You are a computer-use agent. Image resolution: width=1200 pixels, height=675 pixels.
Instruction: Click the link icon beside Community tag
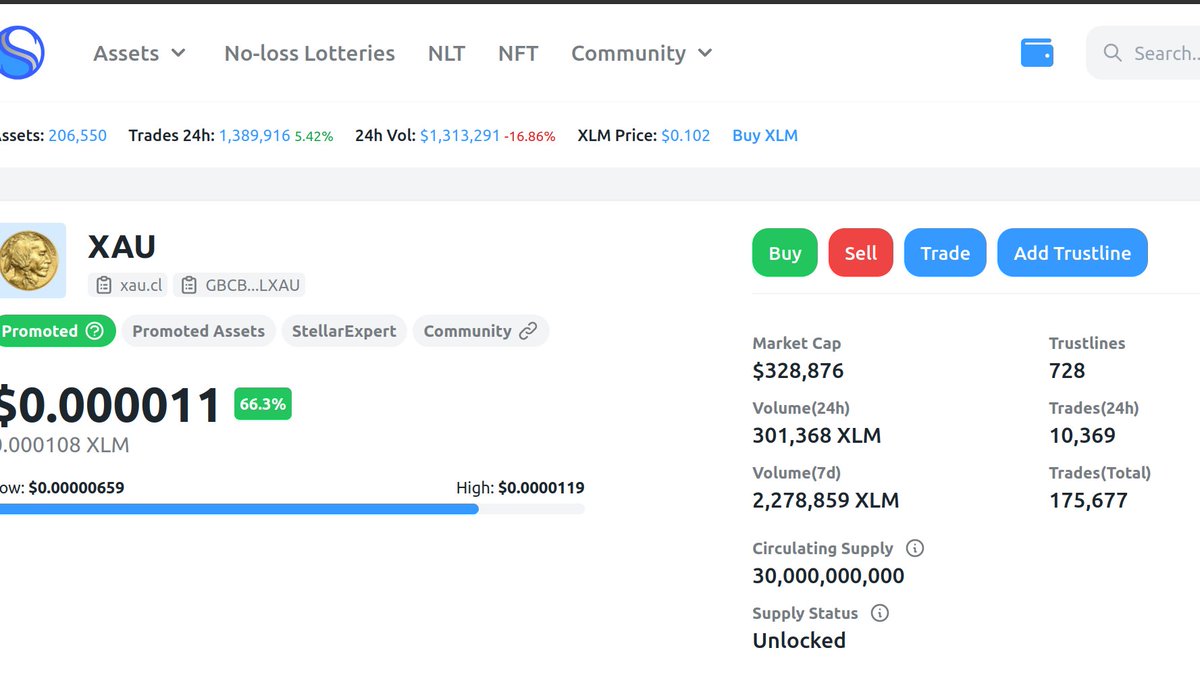pyautogui.click(x=528, y=331)
